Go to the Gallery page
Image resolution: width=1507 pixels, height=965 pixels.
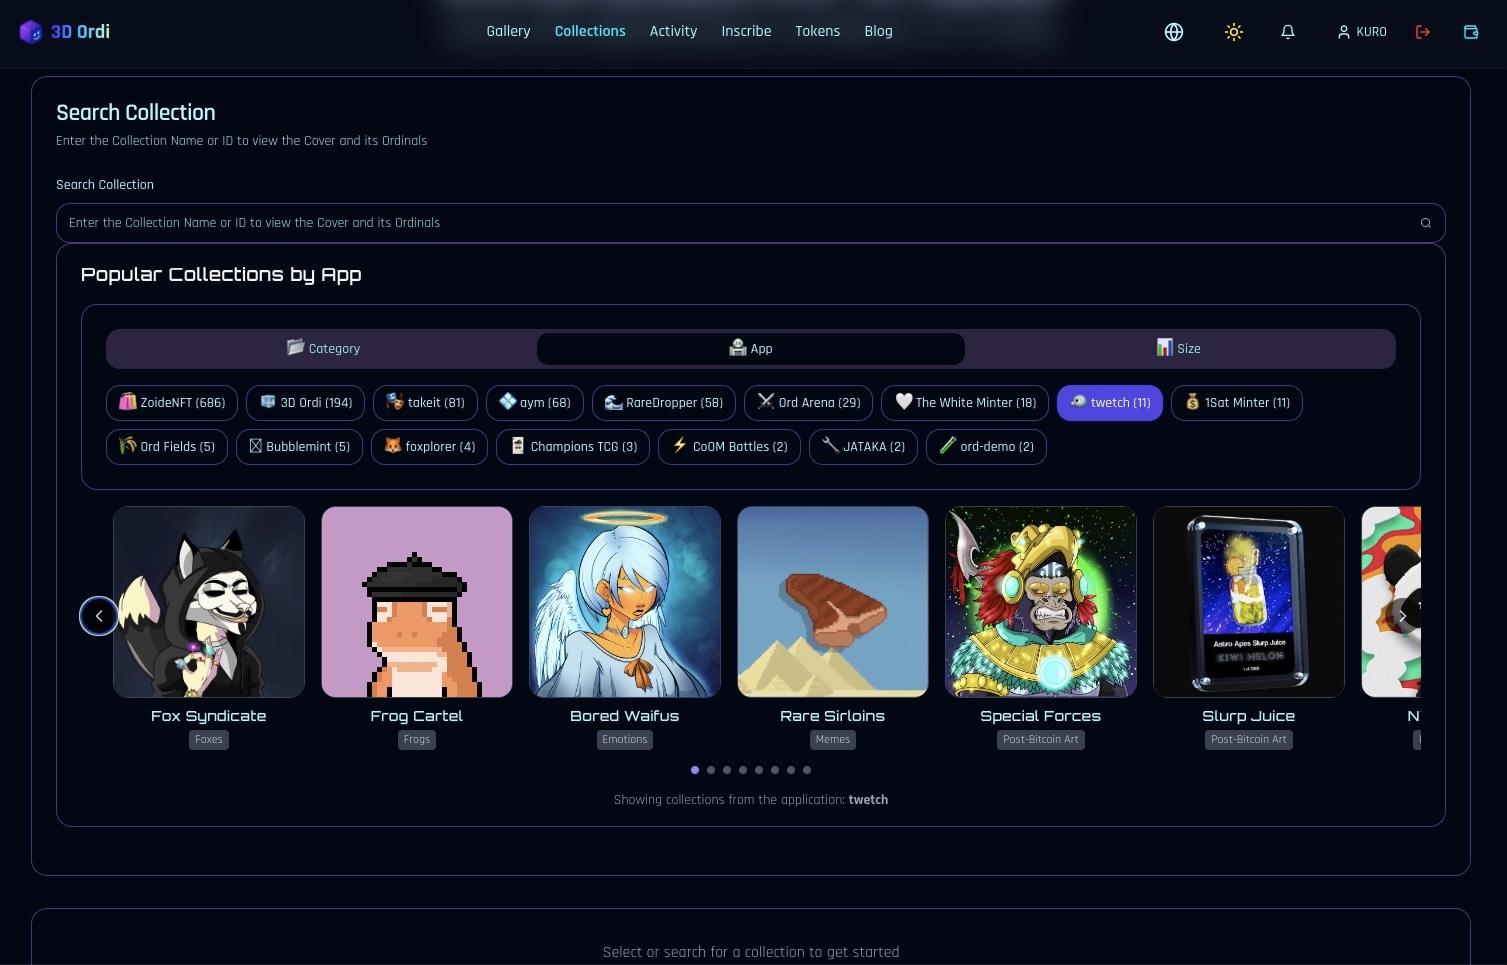click(x=508, y=31)
